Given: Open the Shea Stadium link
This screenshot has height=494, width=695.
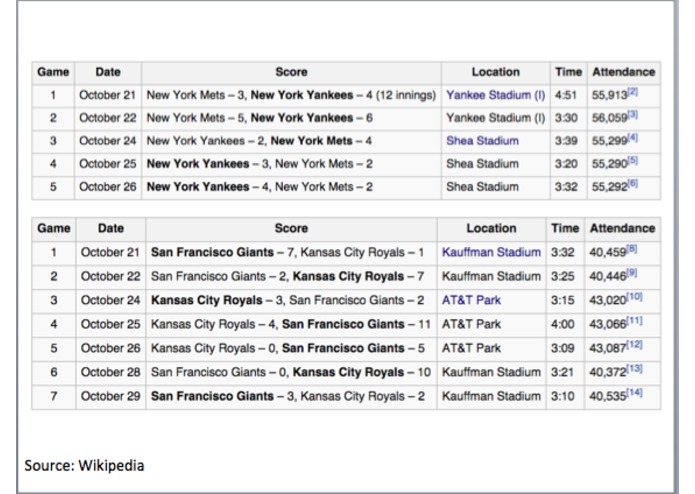Looking at the screenshot, I should 482,141.
